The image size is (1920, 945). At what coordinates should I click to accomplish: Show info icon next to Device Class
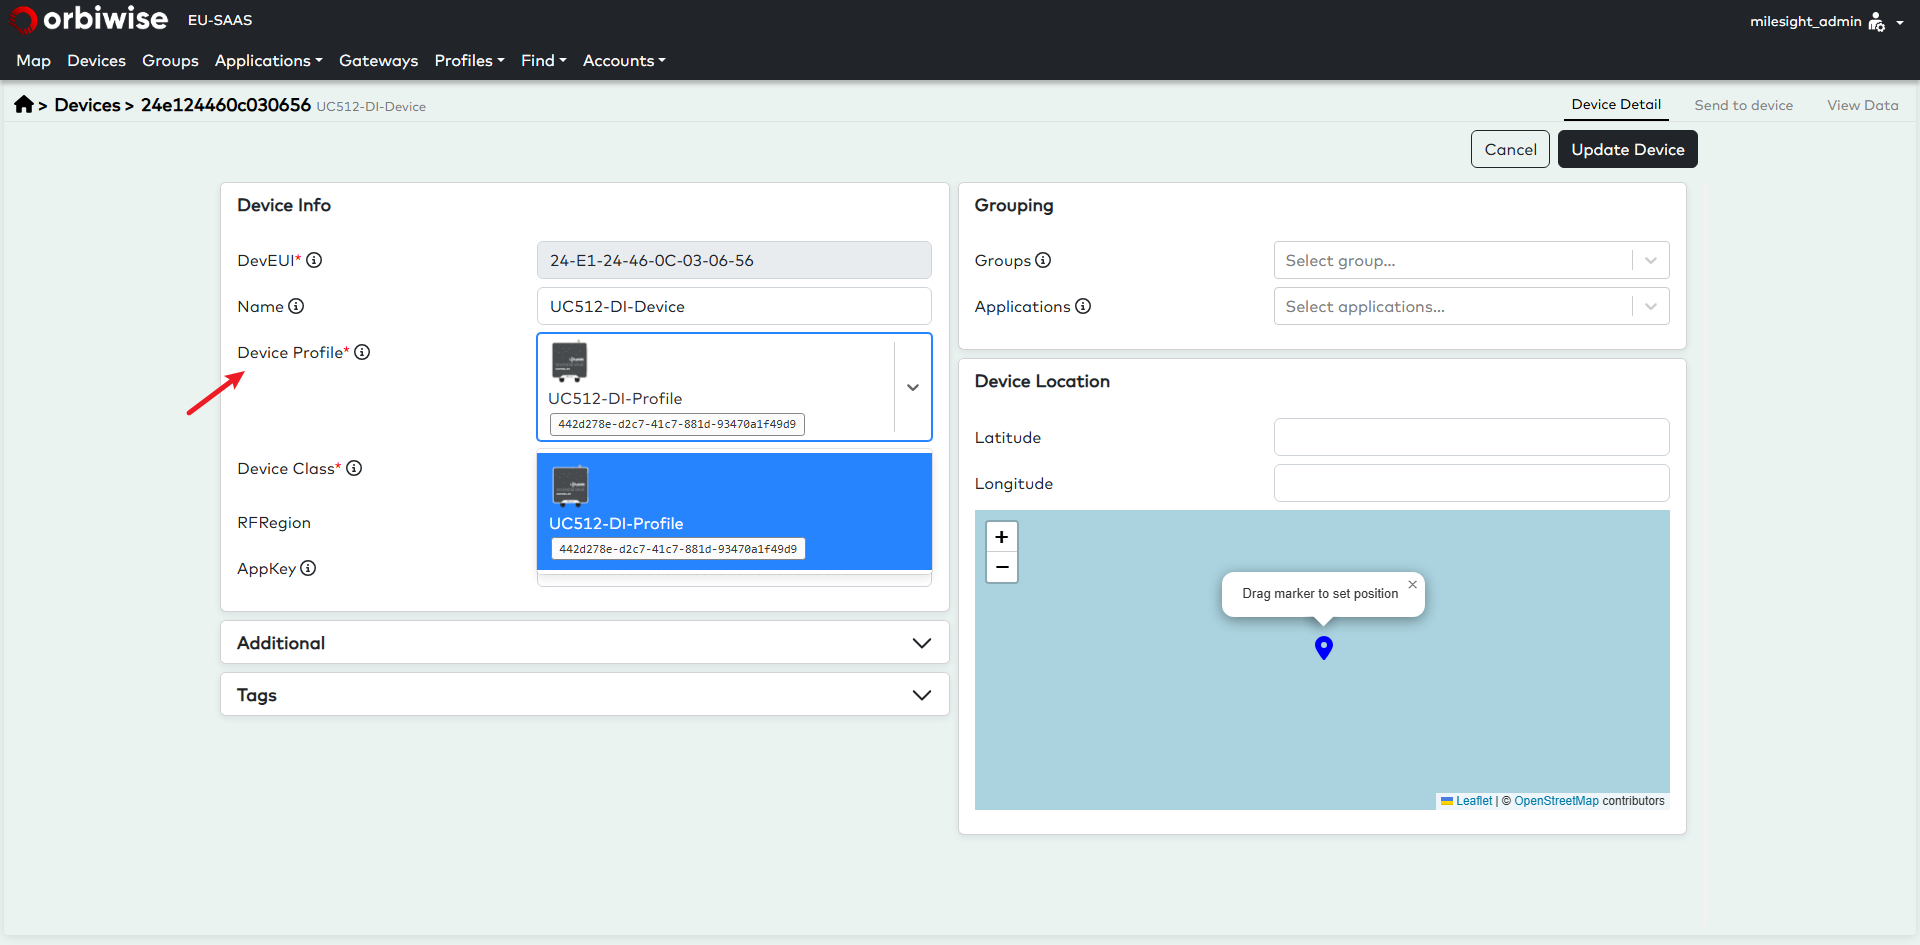point(354,468)
